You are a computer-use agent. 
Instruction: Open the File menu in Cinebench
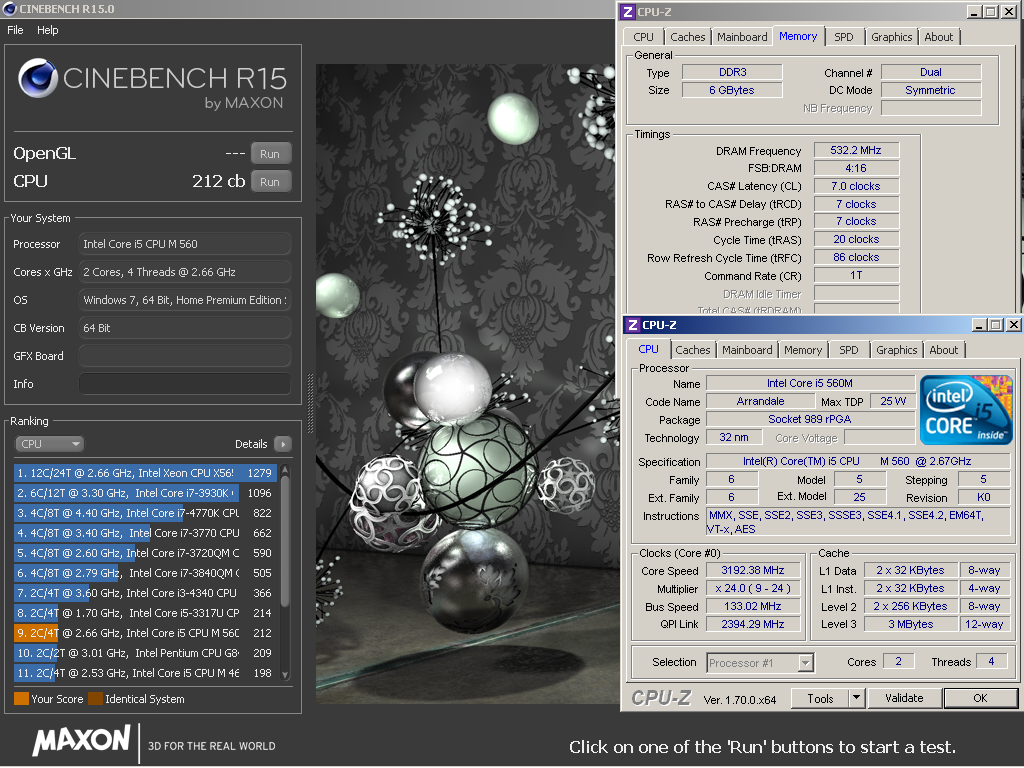15,30
